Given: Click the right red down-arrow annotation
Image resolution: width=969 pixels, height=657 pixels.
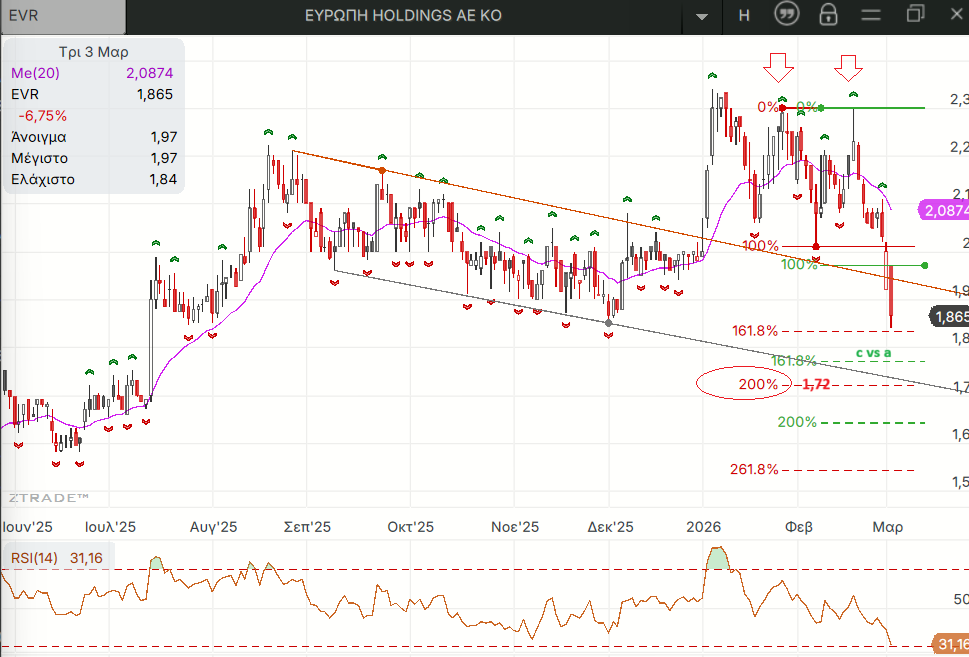Looking at the screenshot, I should coord(849,68).
